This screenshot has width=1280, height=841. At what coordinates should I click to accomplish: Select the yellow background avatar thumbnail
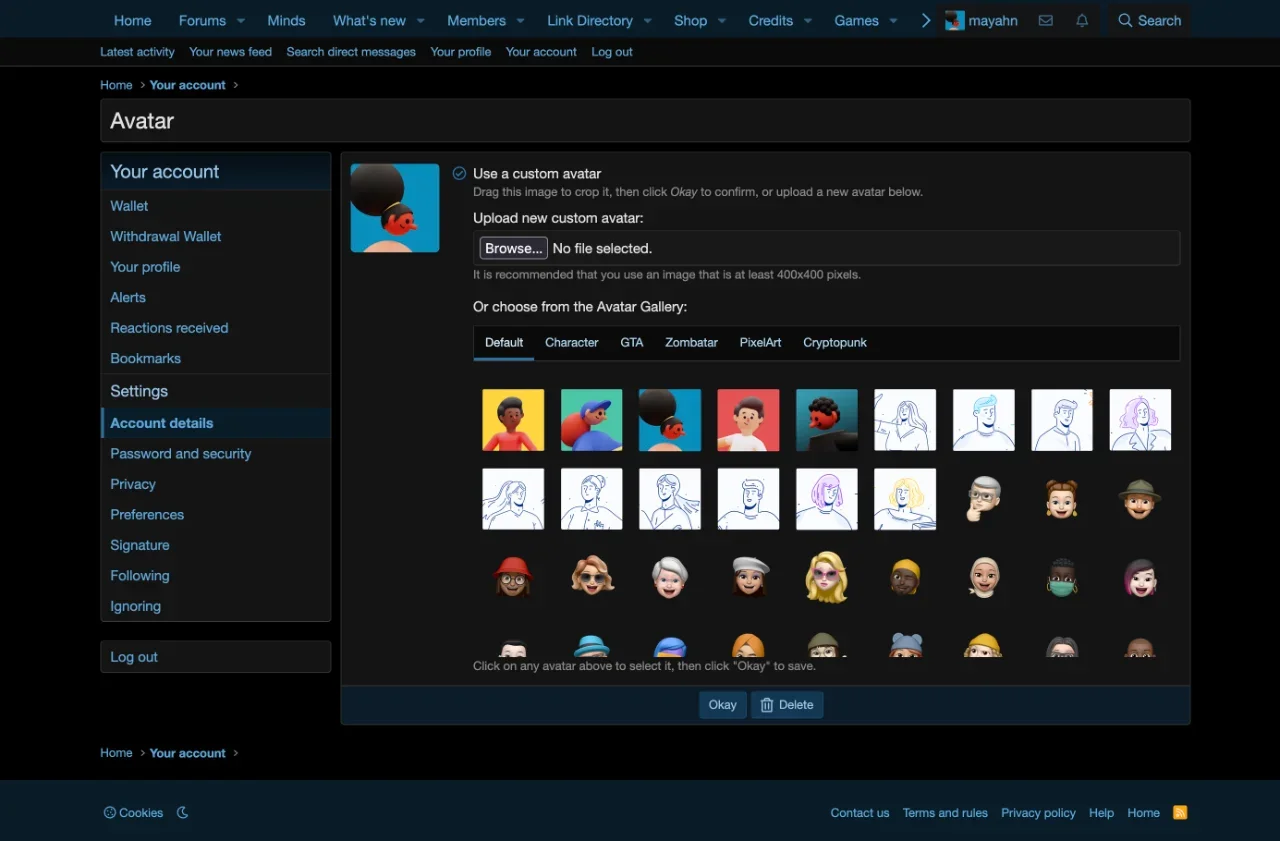[x=513, y=420]
